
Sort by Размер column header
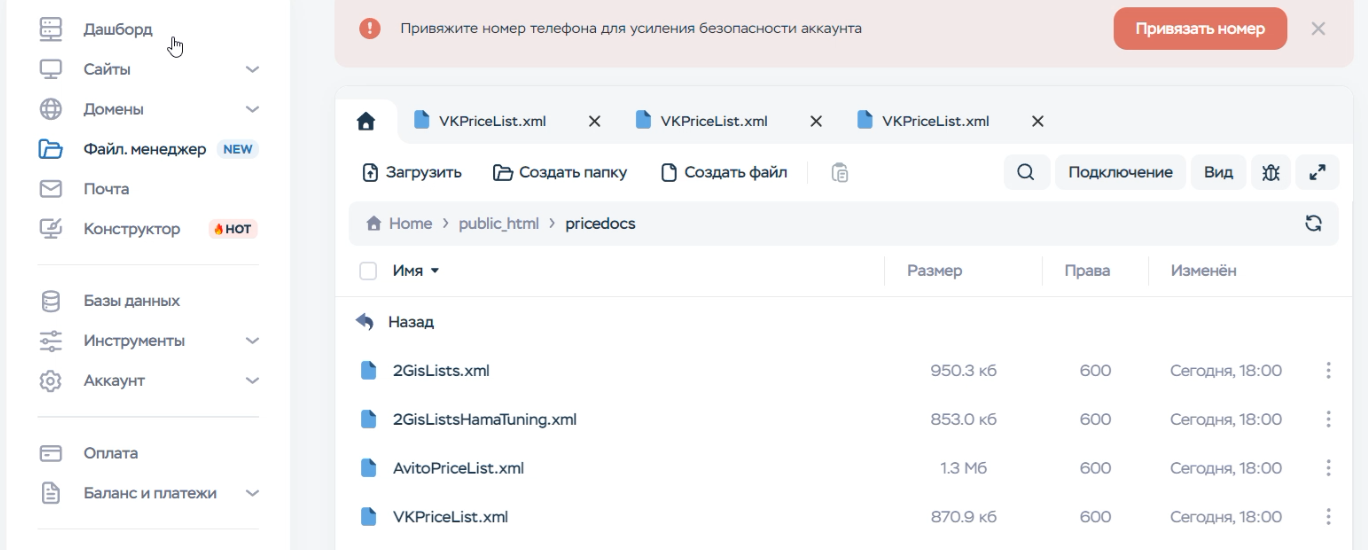[934, 271]
